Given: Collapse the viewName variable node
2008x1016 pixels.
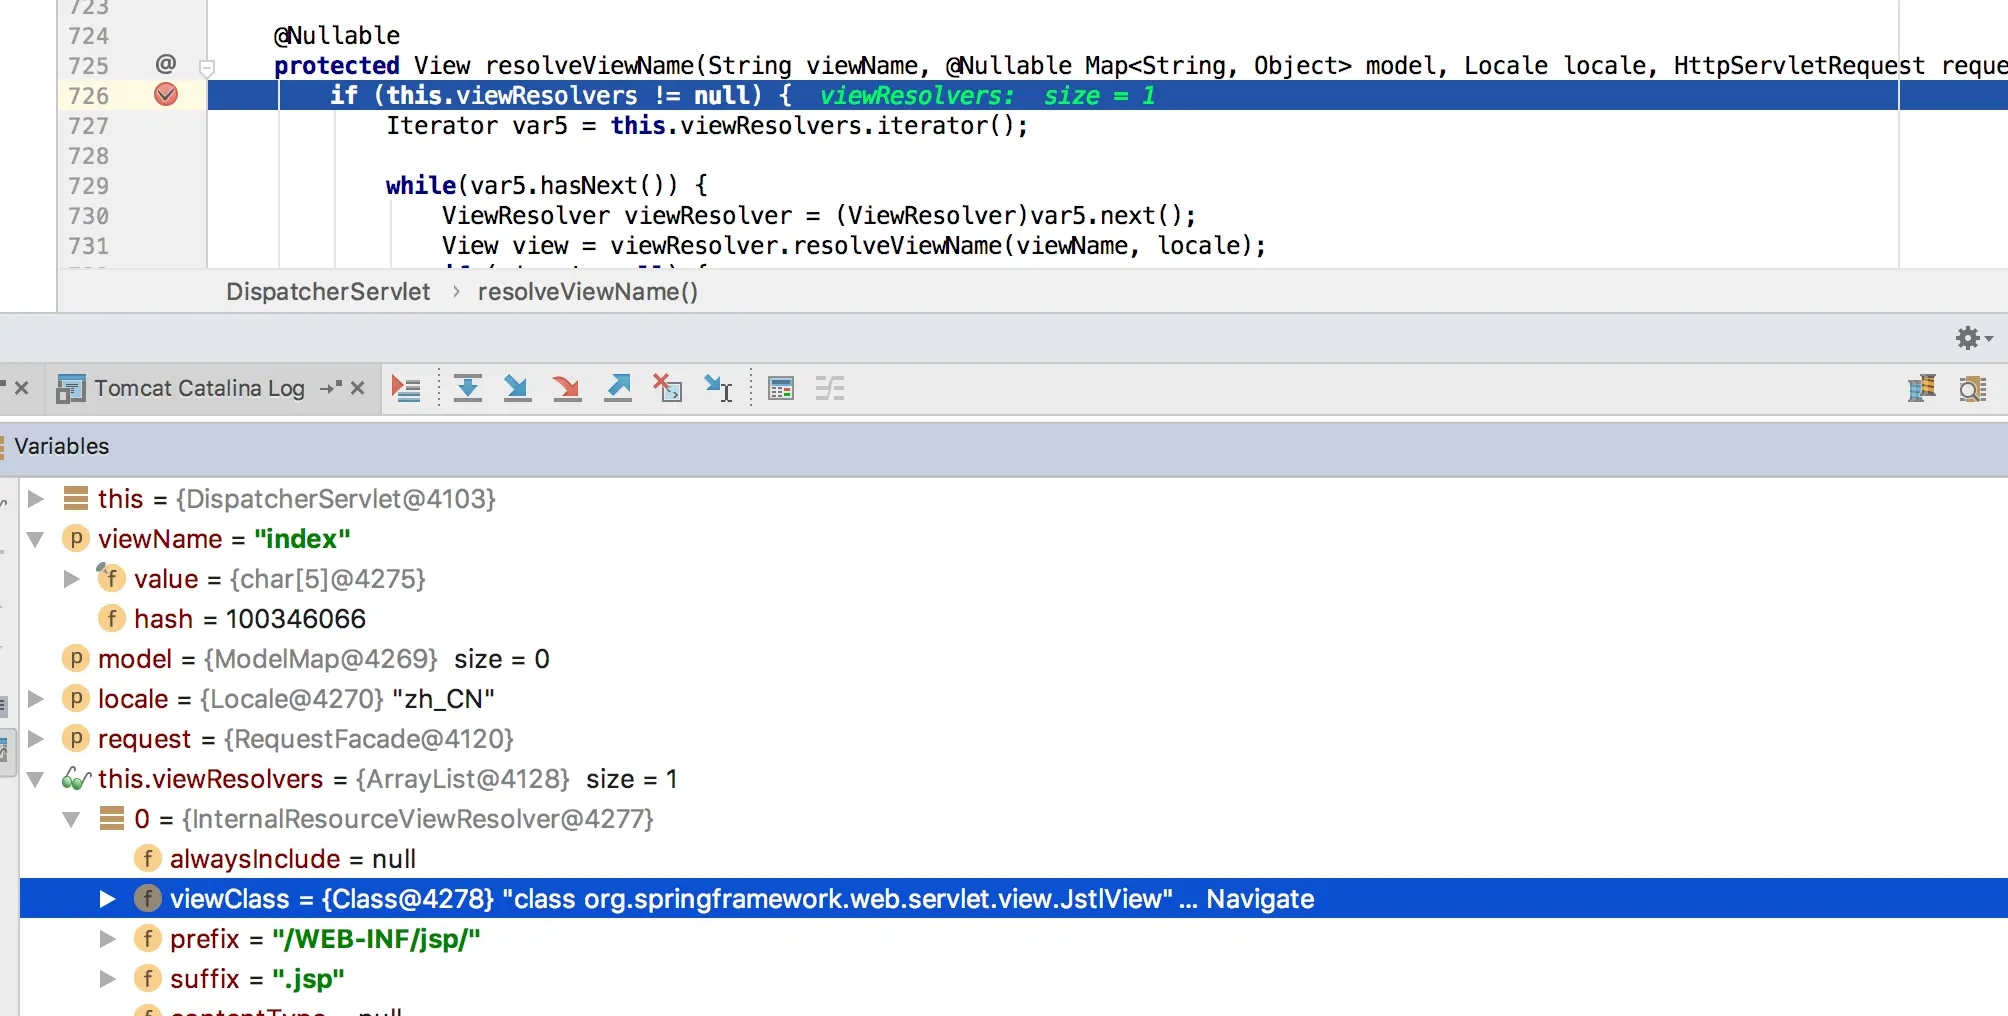Looking at the screenshot, I should tap(36, 539).
